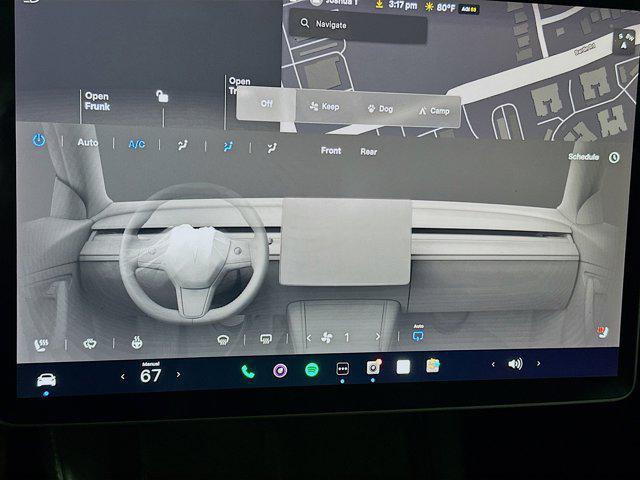640x480 pixels.
Task: Open the all-apps three-dots launcher
Action: point(342,369)
